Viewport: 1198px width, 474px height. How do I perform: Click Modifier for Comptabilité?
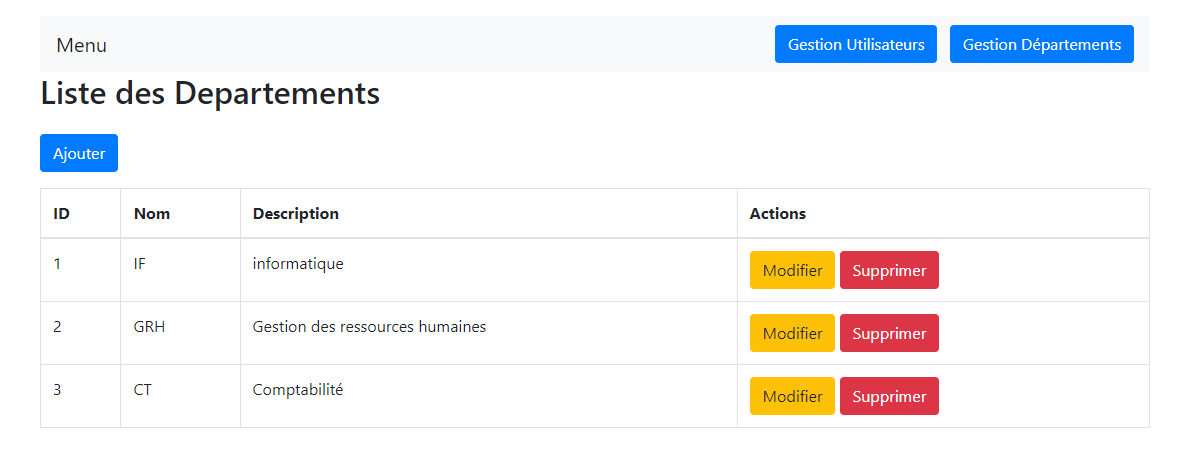tap(792, 396)
